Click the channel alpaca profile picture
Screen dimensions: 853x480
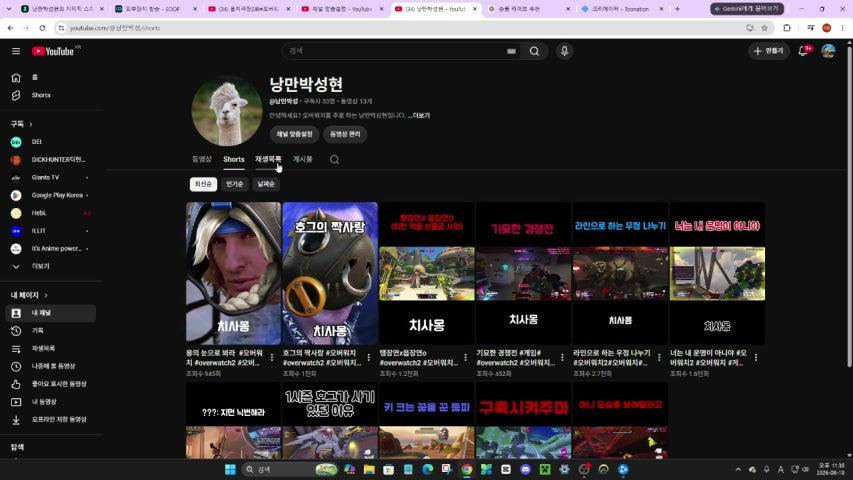pyautogui.click(x=227, y=111)
